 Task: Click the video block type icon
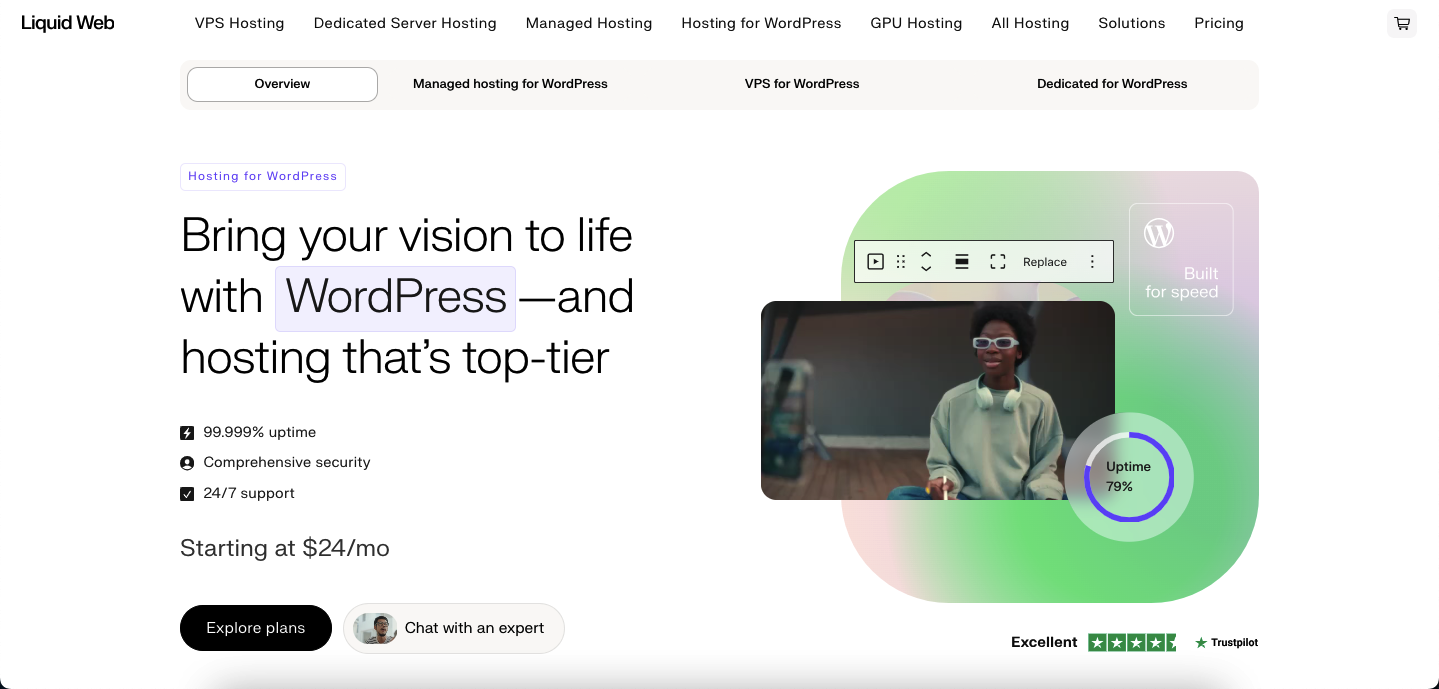pyautogui.click(x=875, y=262)
